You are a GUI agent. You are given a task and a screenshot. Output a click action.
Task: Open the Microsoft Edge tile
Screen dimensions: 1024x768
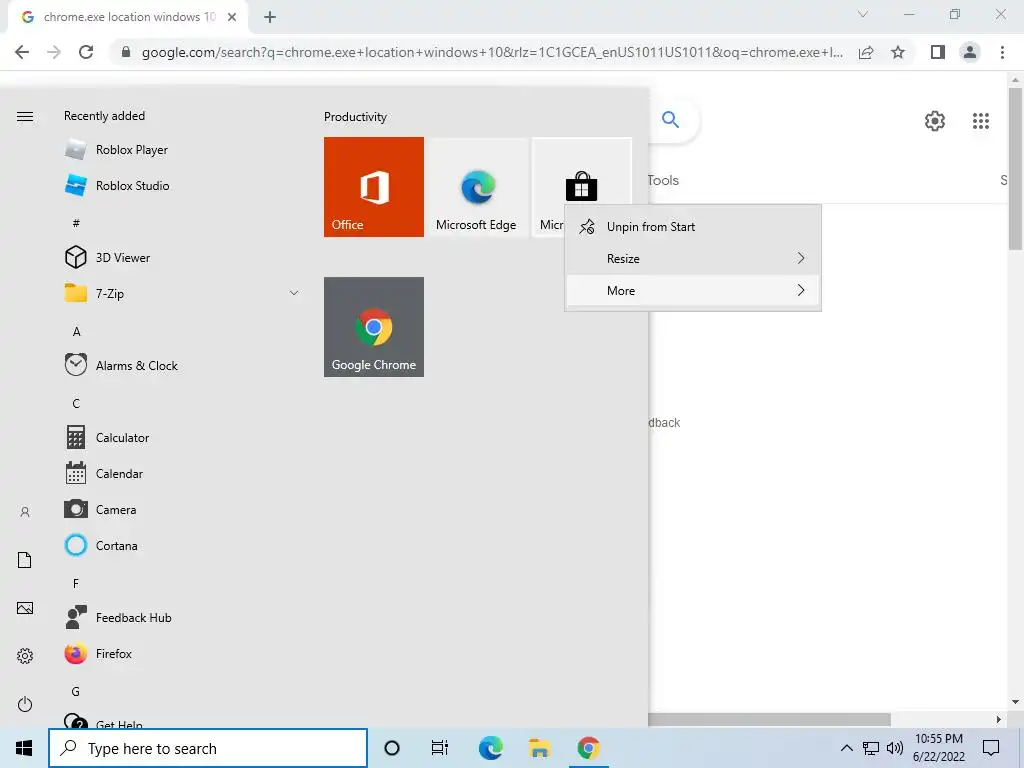click(x=477, y=187)
